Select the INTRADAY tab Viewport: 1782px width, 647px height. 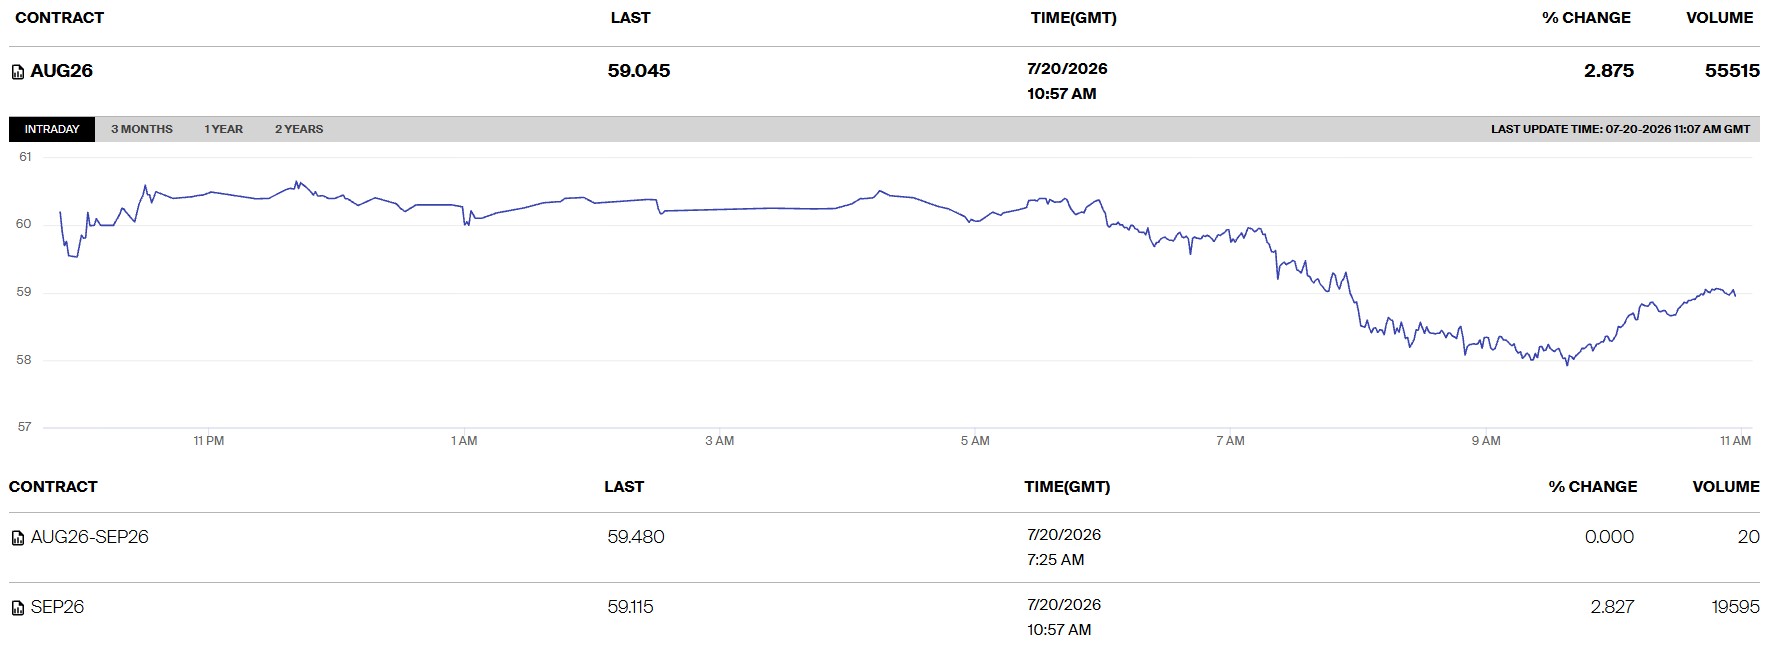pos(52,129)
